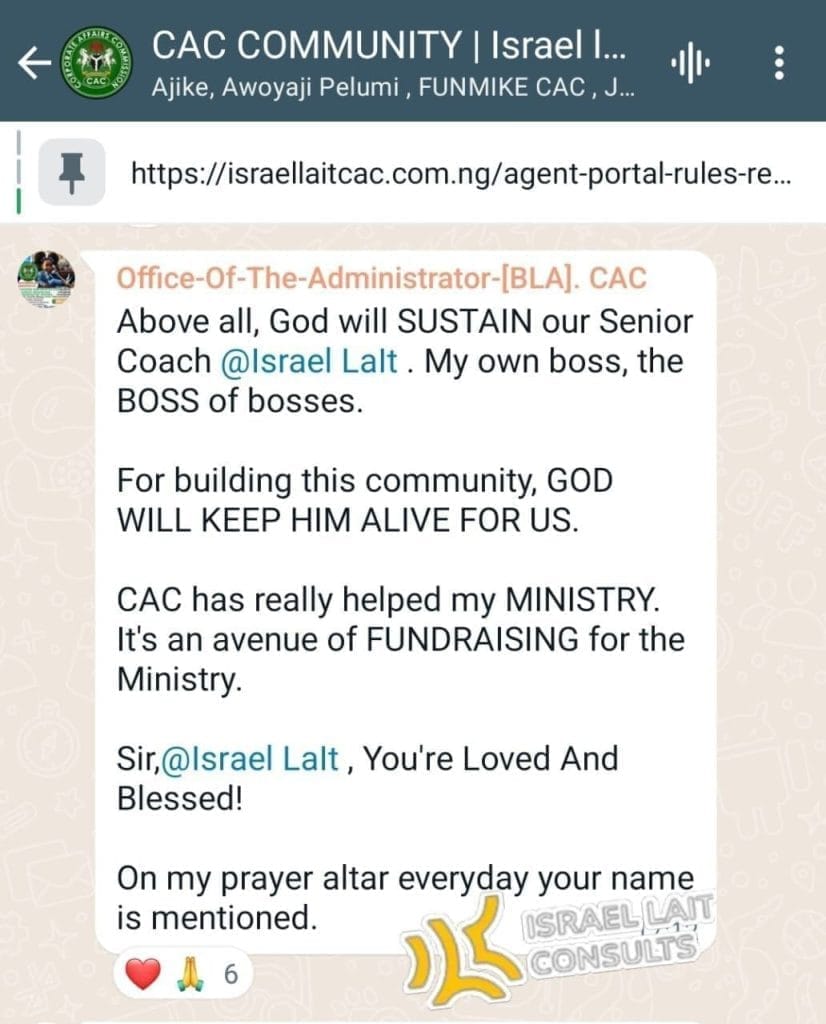The height and width of the screenshot is (1024, 826).
Task: Tap the "avenue of FUNDRAISING" message line
Action: click(400, 640)
